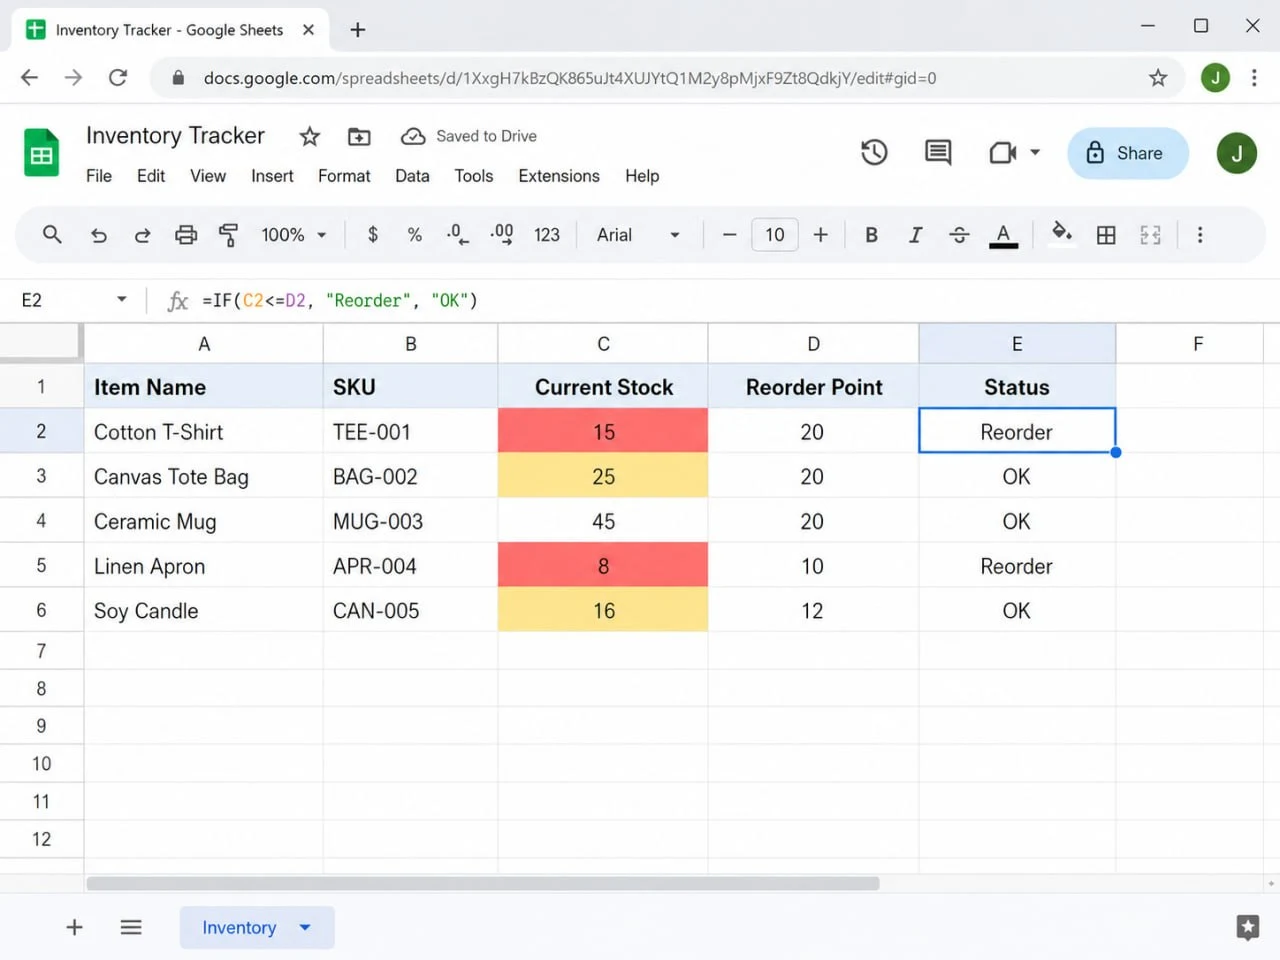Format selected cells as percent
The width and height of the screenshot is (1280, 960).
tap(414, 234)
